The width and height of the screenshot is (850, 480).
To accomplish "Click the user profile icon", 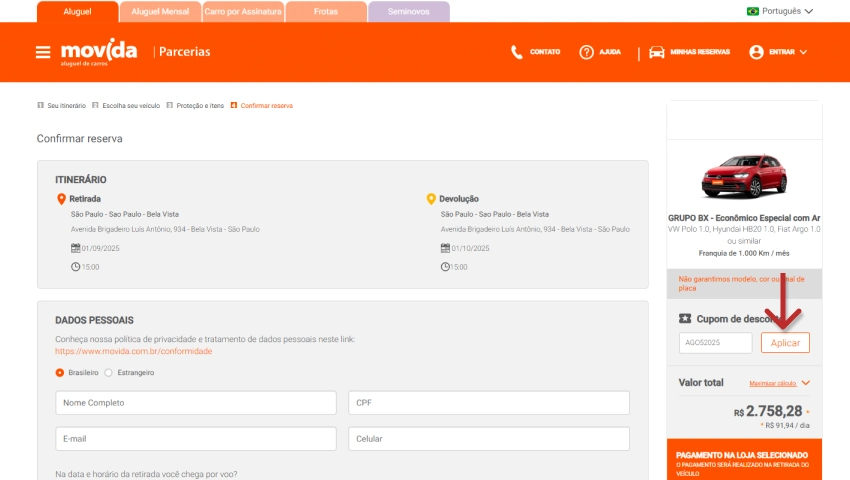I will click(x=756, y=52).
